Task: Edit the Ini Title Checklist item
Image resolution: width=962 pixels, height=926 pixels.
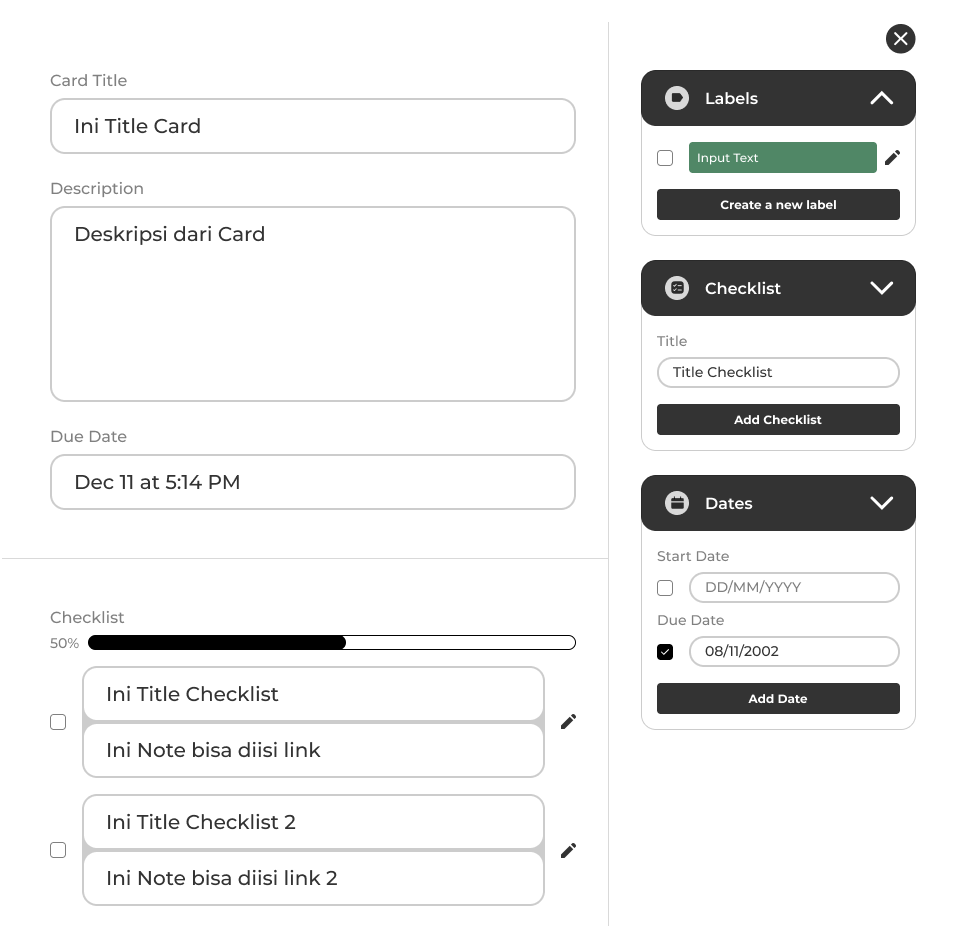Action: 568,722
